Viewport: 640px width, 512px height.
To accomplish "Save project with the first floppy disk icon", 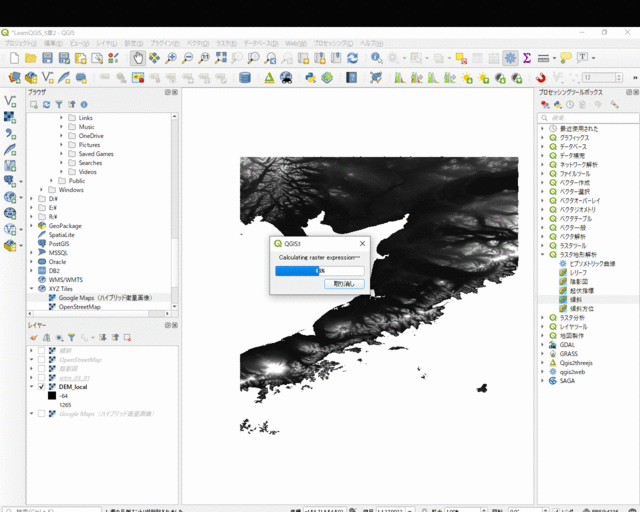I will pos(47,58).
